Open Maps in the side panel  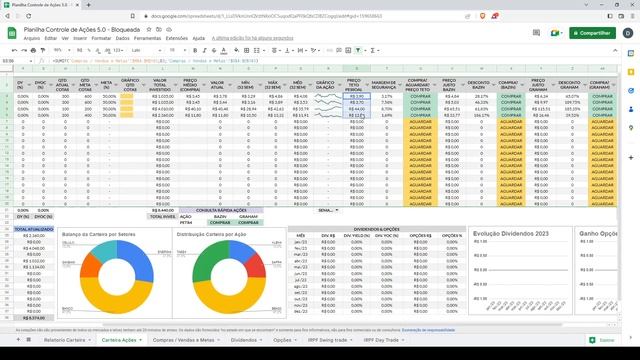point(631,128)
